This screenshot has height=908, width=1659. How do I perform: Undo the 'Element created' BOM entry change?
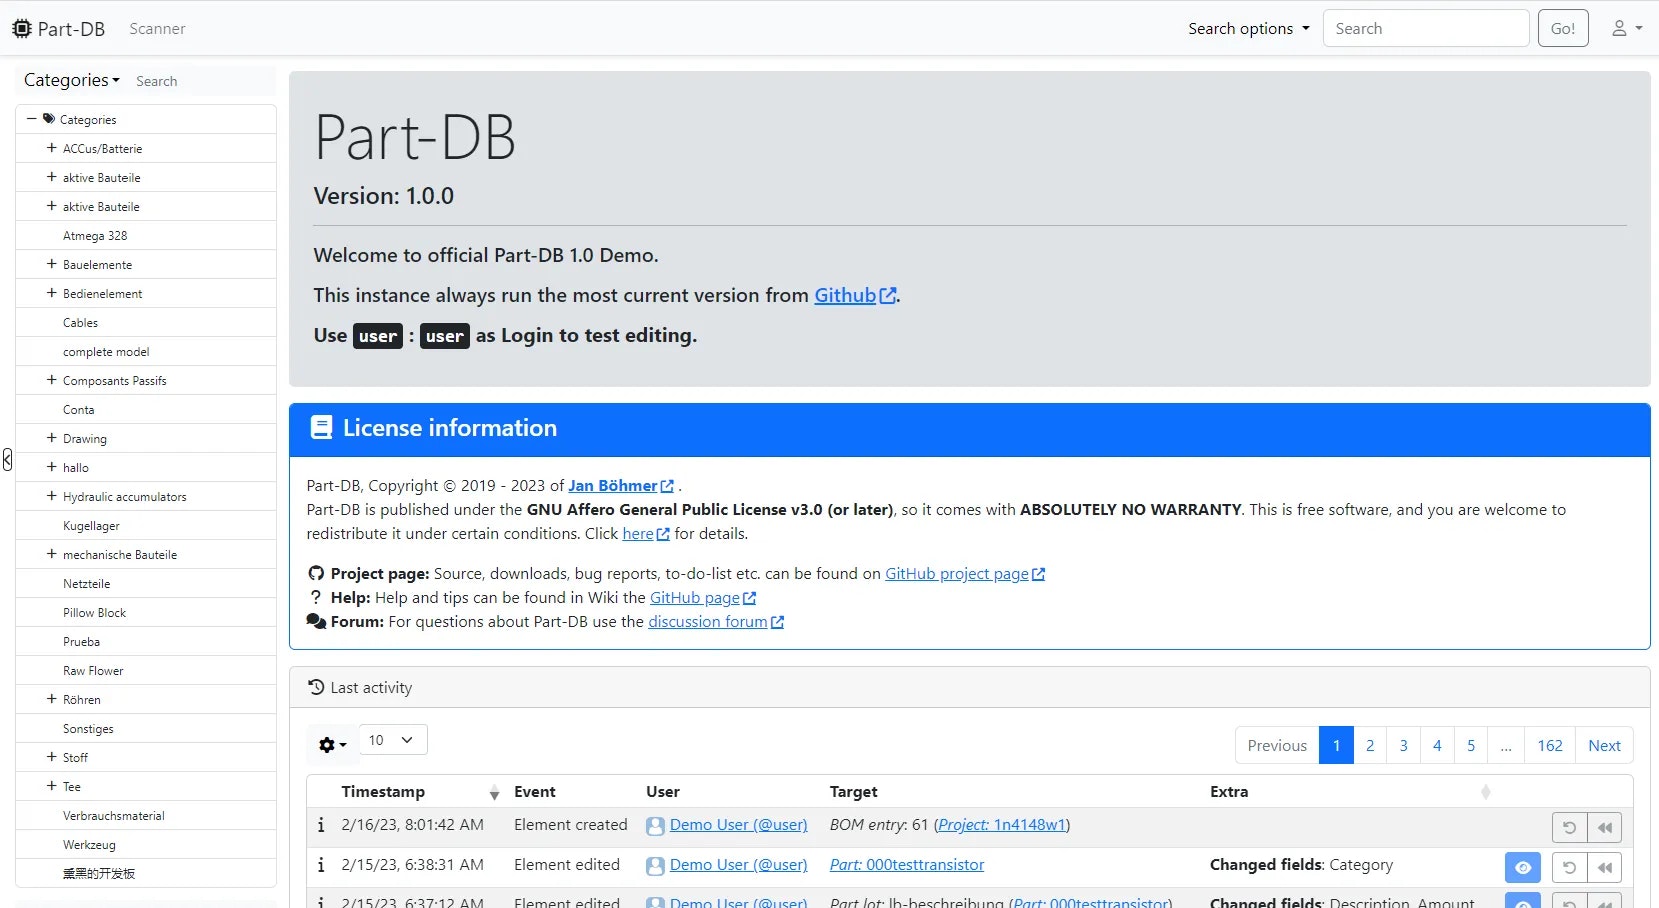(x=1569, y=827)
